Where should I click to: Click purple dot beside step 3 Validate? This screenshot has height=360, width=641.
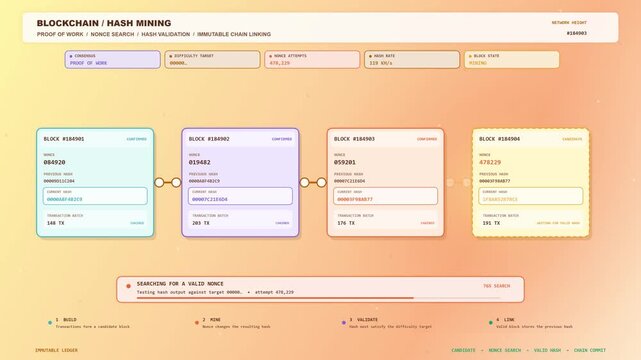pos(343,323)
